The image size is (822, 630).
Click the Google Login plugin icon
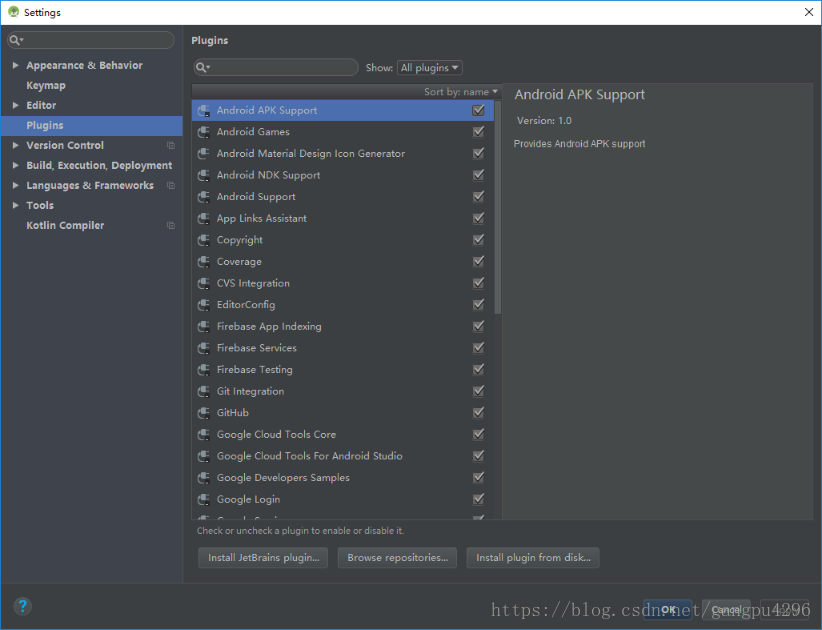203,499
